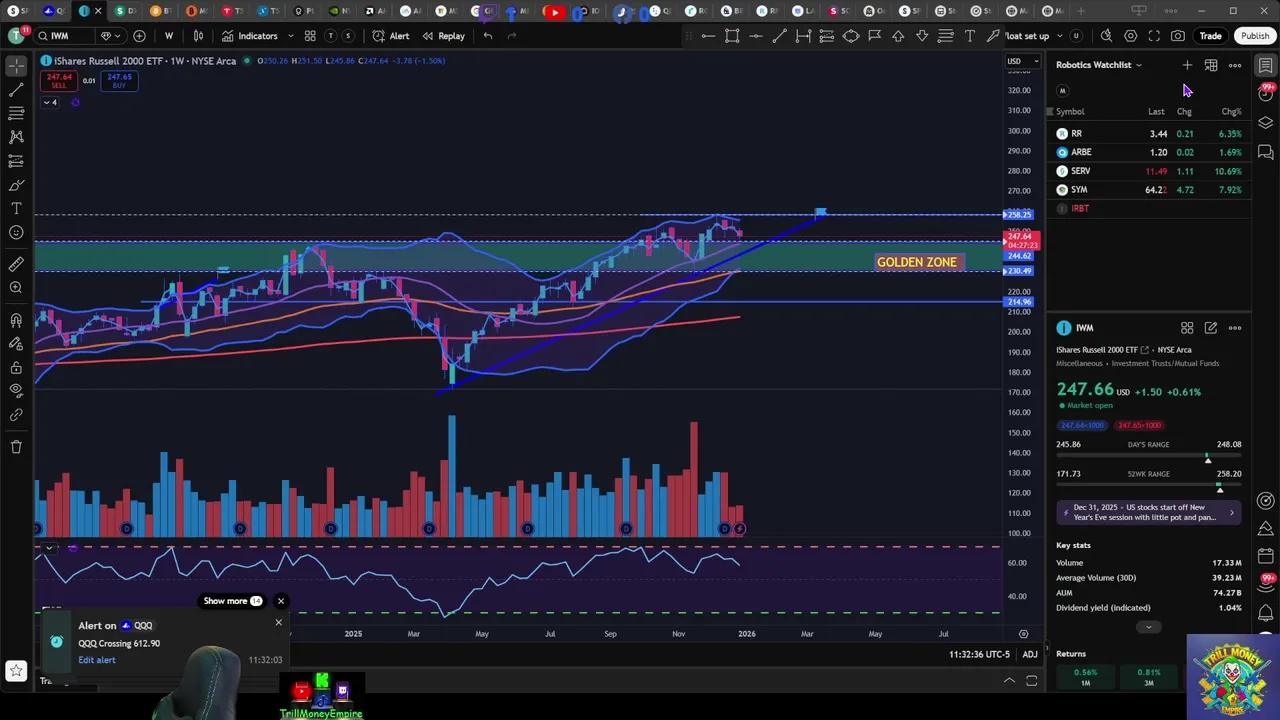Image resolution: width=1280 pixels, height=720 pixels.
Task: Open the calendar icon in right sidebar
Action: click(x=1266, y=556)
